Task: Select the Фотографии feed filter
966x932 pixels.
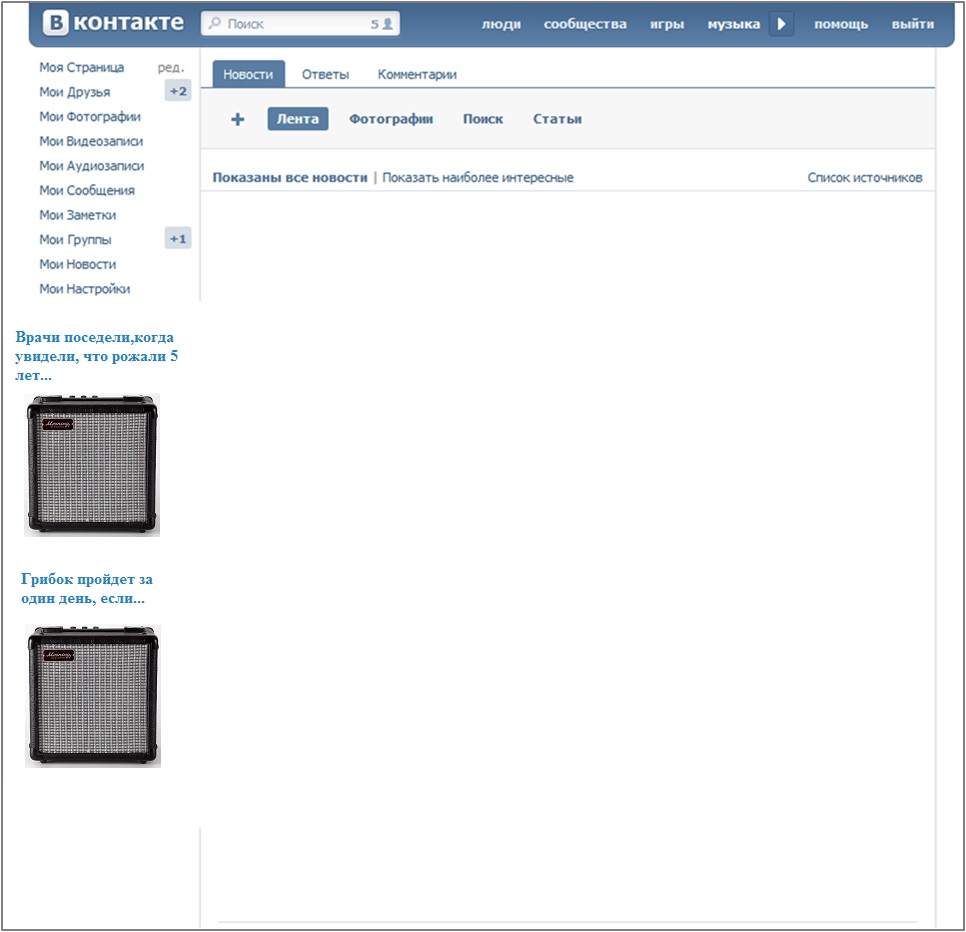Action: 391,119
